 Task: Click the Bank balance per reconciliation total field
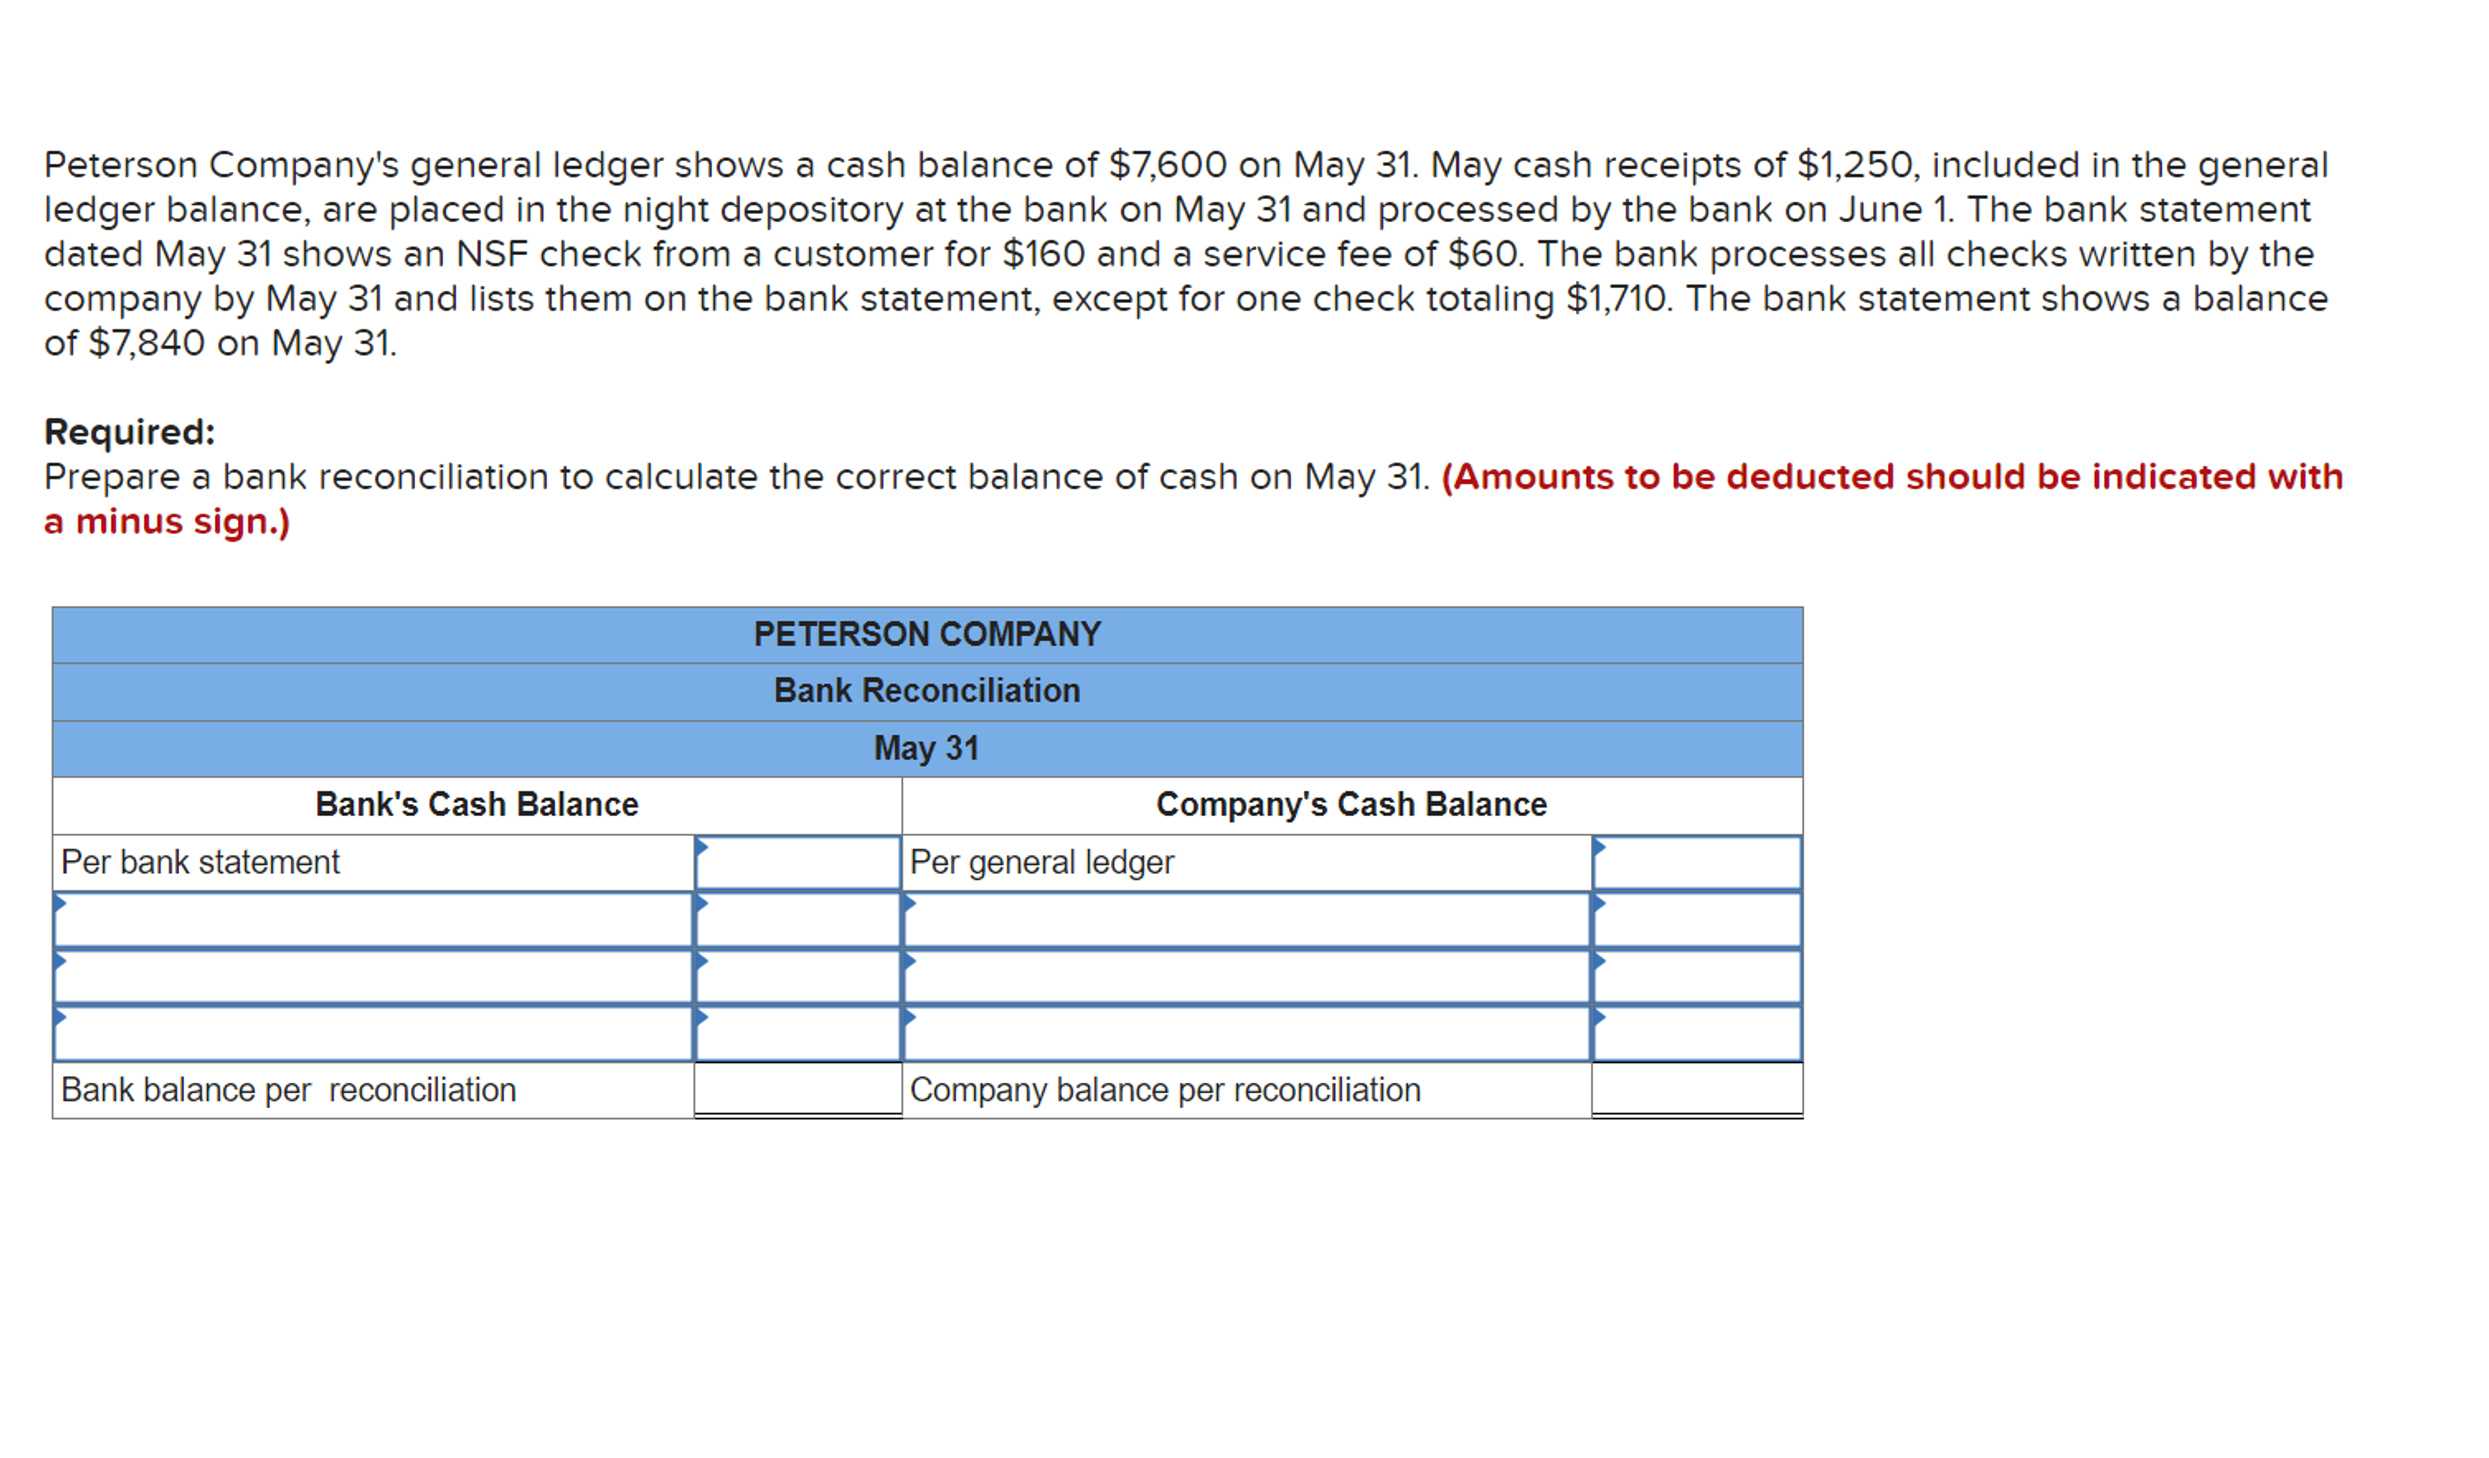[797, 1089]
